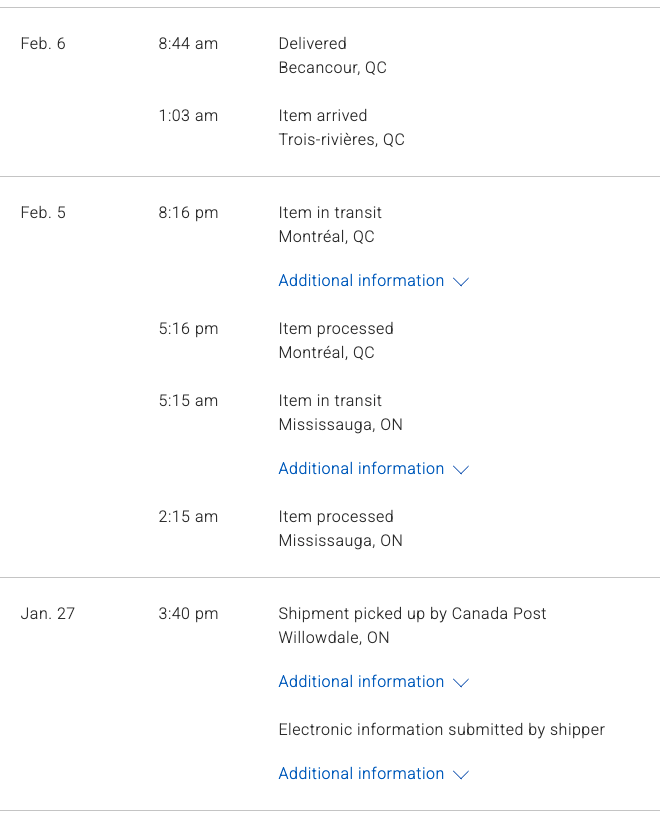The height and width of the screenshot is (814, 660).
Task: Expand Additional information for 8:16 pm event
Action: (361, 281)
